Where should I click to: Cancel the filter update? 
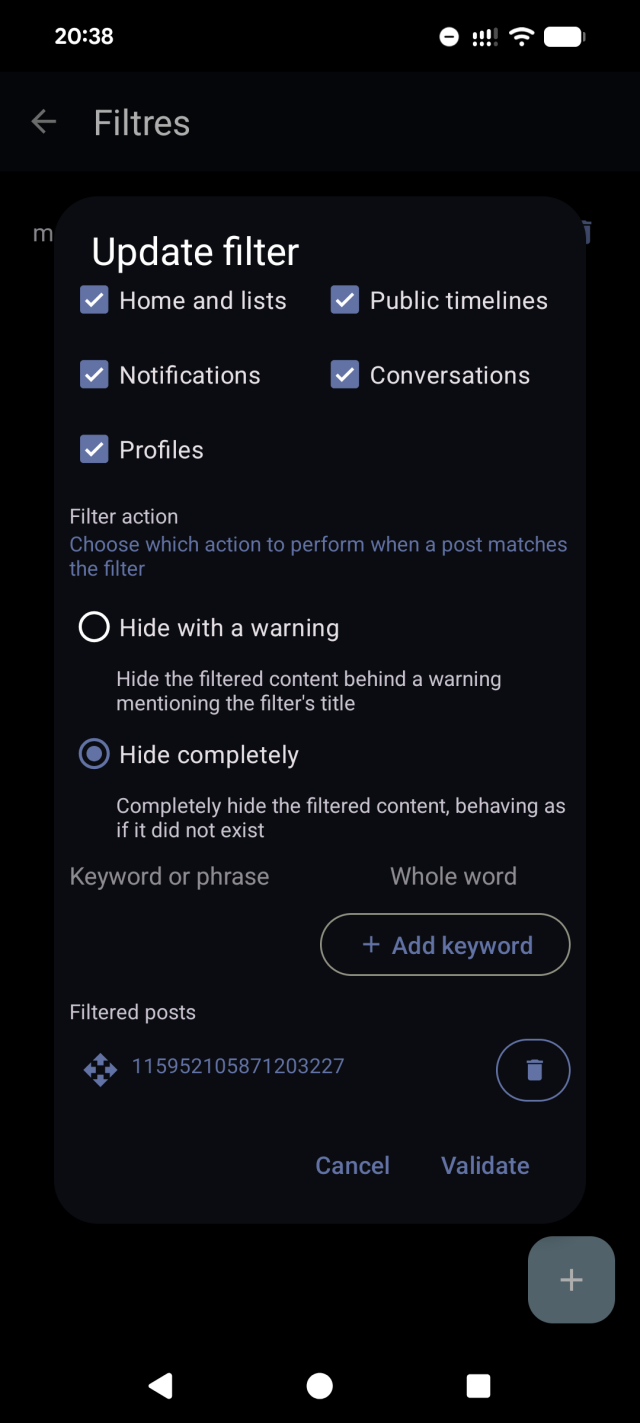coord(352,1165)
